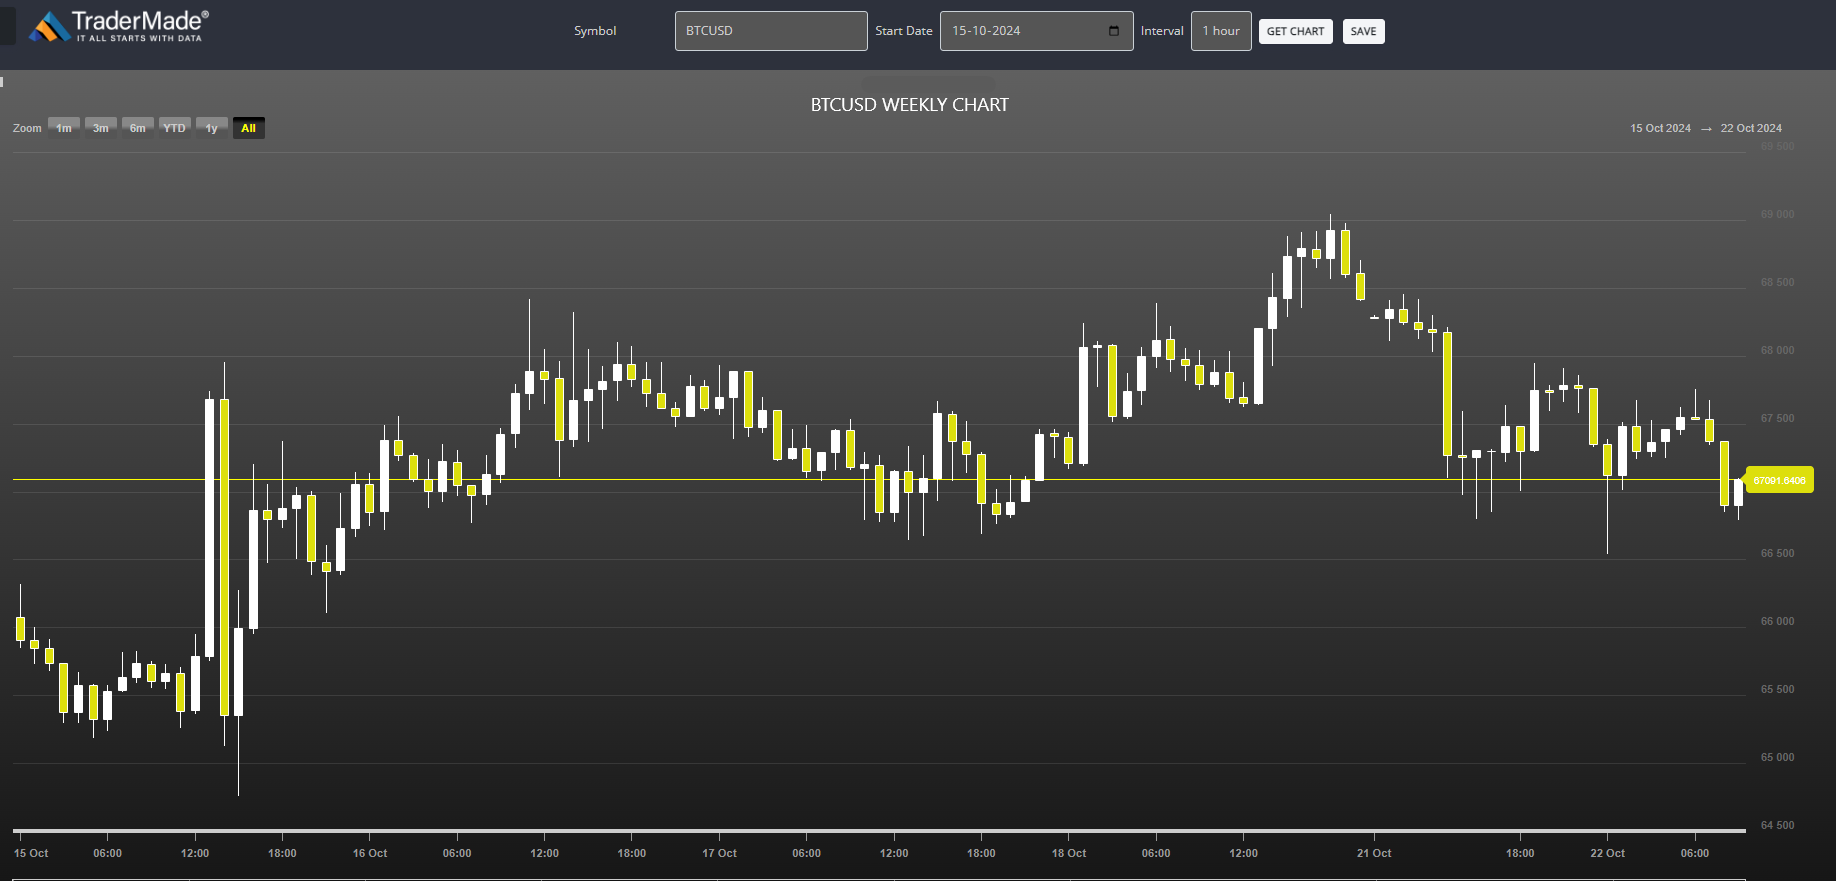Click the Start Date field 15-10-2024
1836x881 pixels.
click(x=1036, y=31)
